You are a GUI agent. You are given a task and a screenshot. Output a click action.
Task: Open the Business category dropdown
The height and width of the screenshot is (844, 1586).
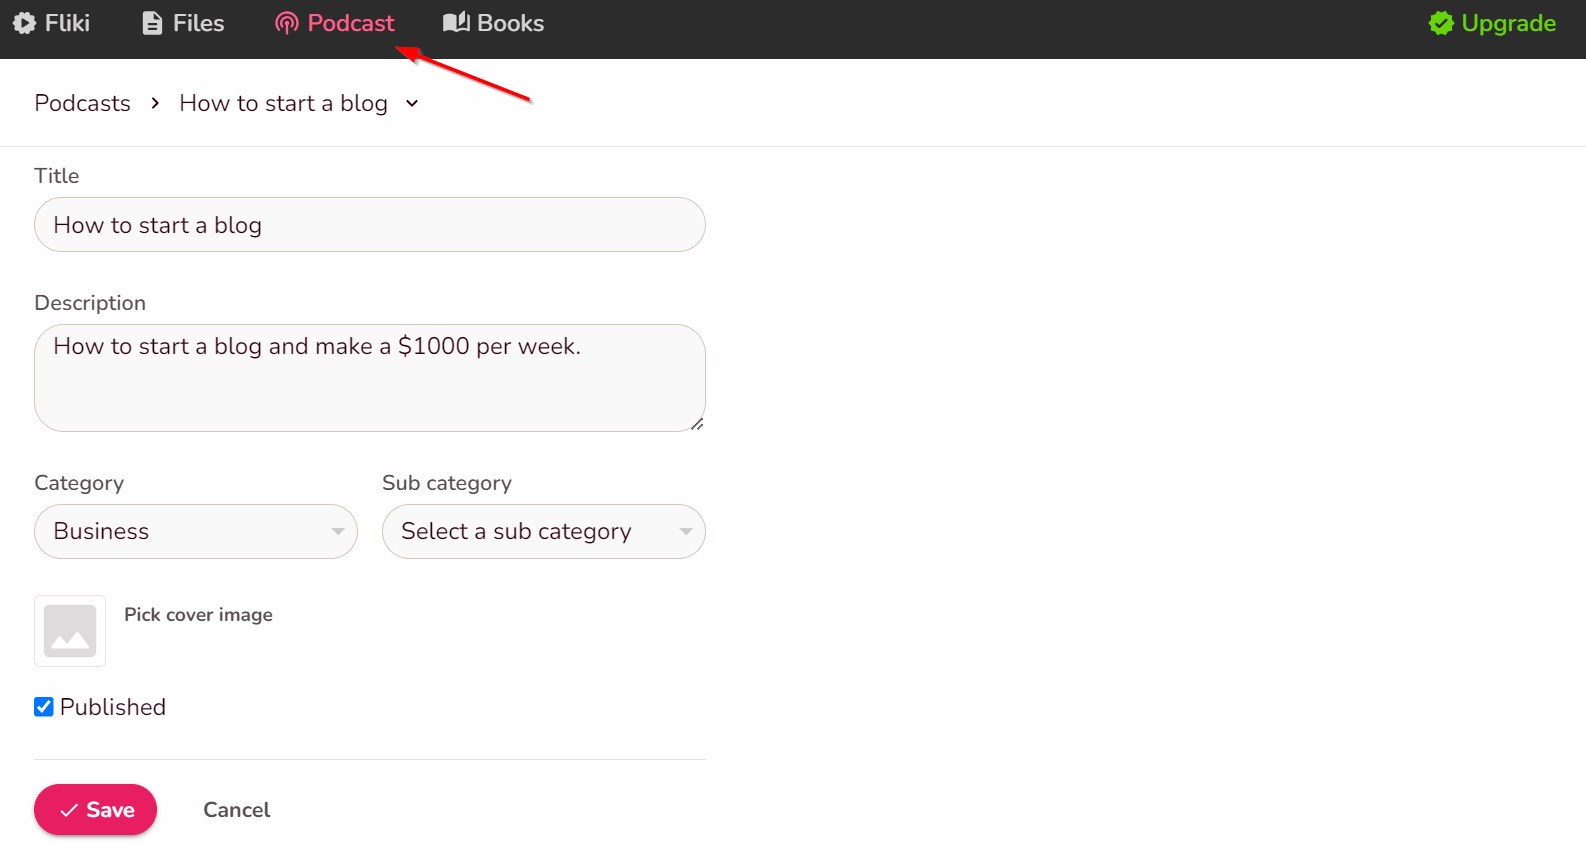196,531
